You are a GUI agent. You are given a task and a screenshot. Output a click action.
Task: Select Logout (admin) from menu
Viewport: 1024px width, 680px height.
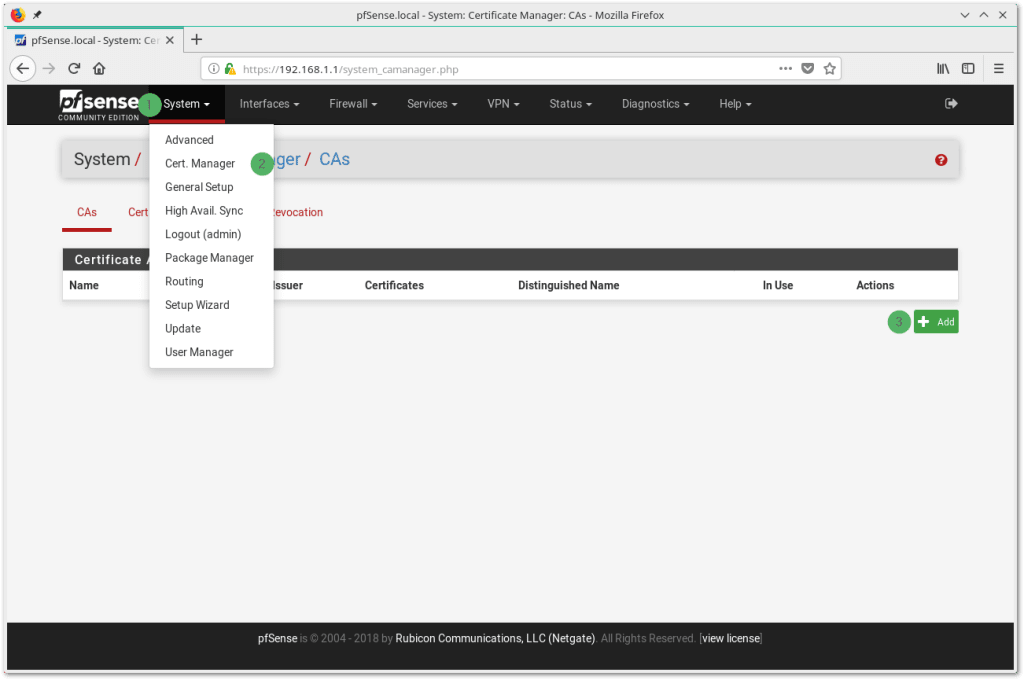click(211, 234)
